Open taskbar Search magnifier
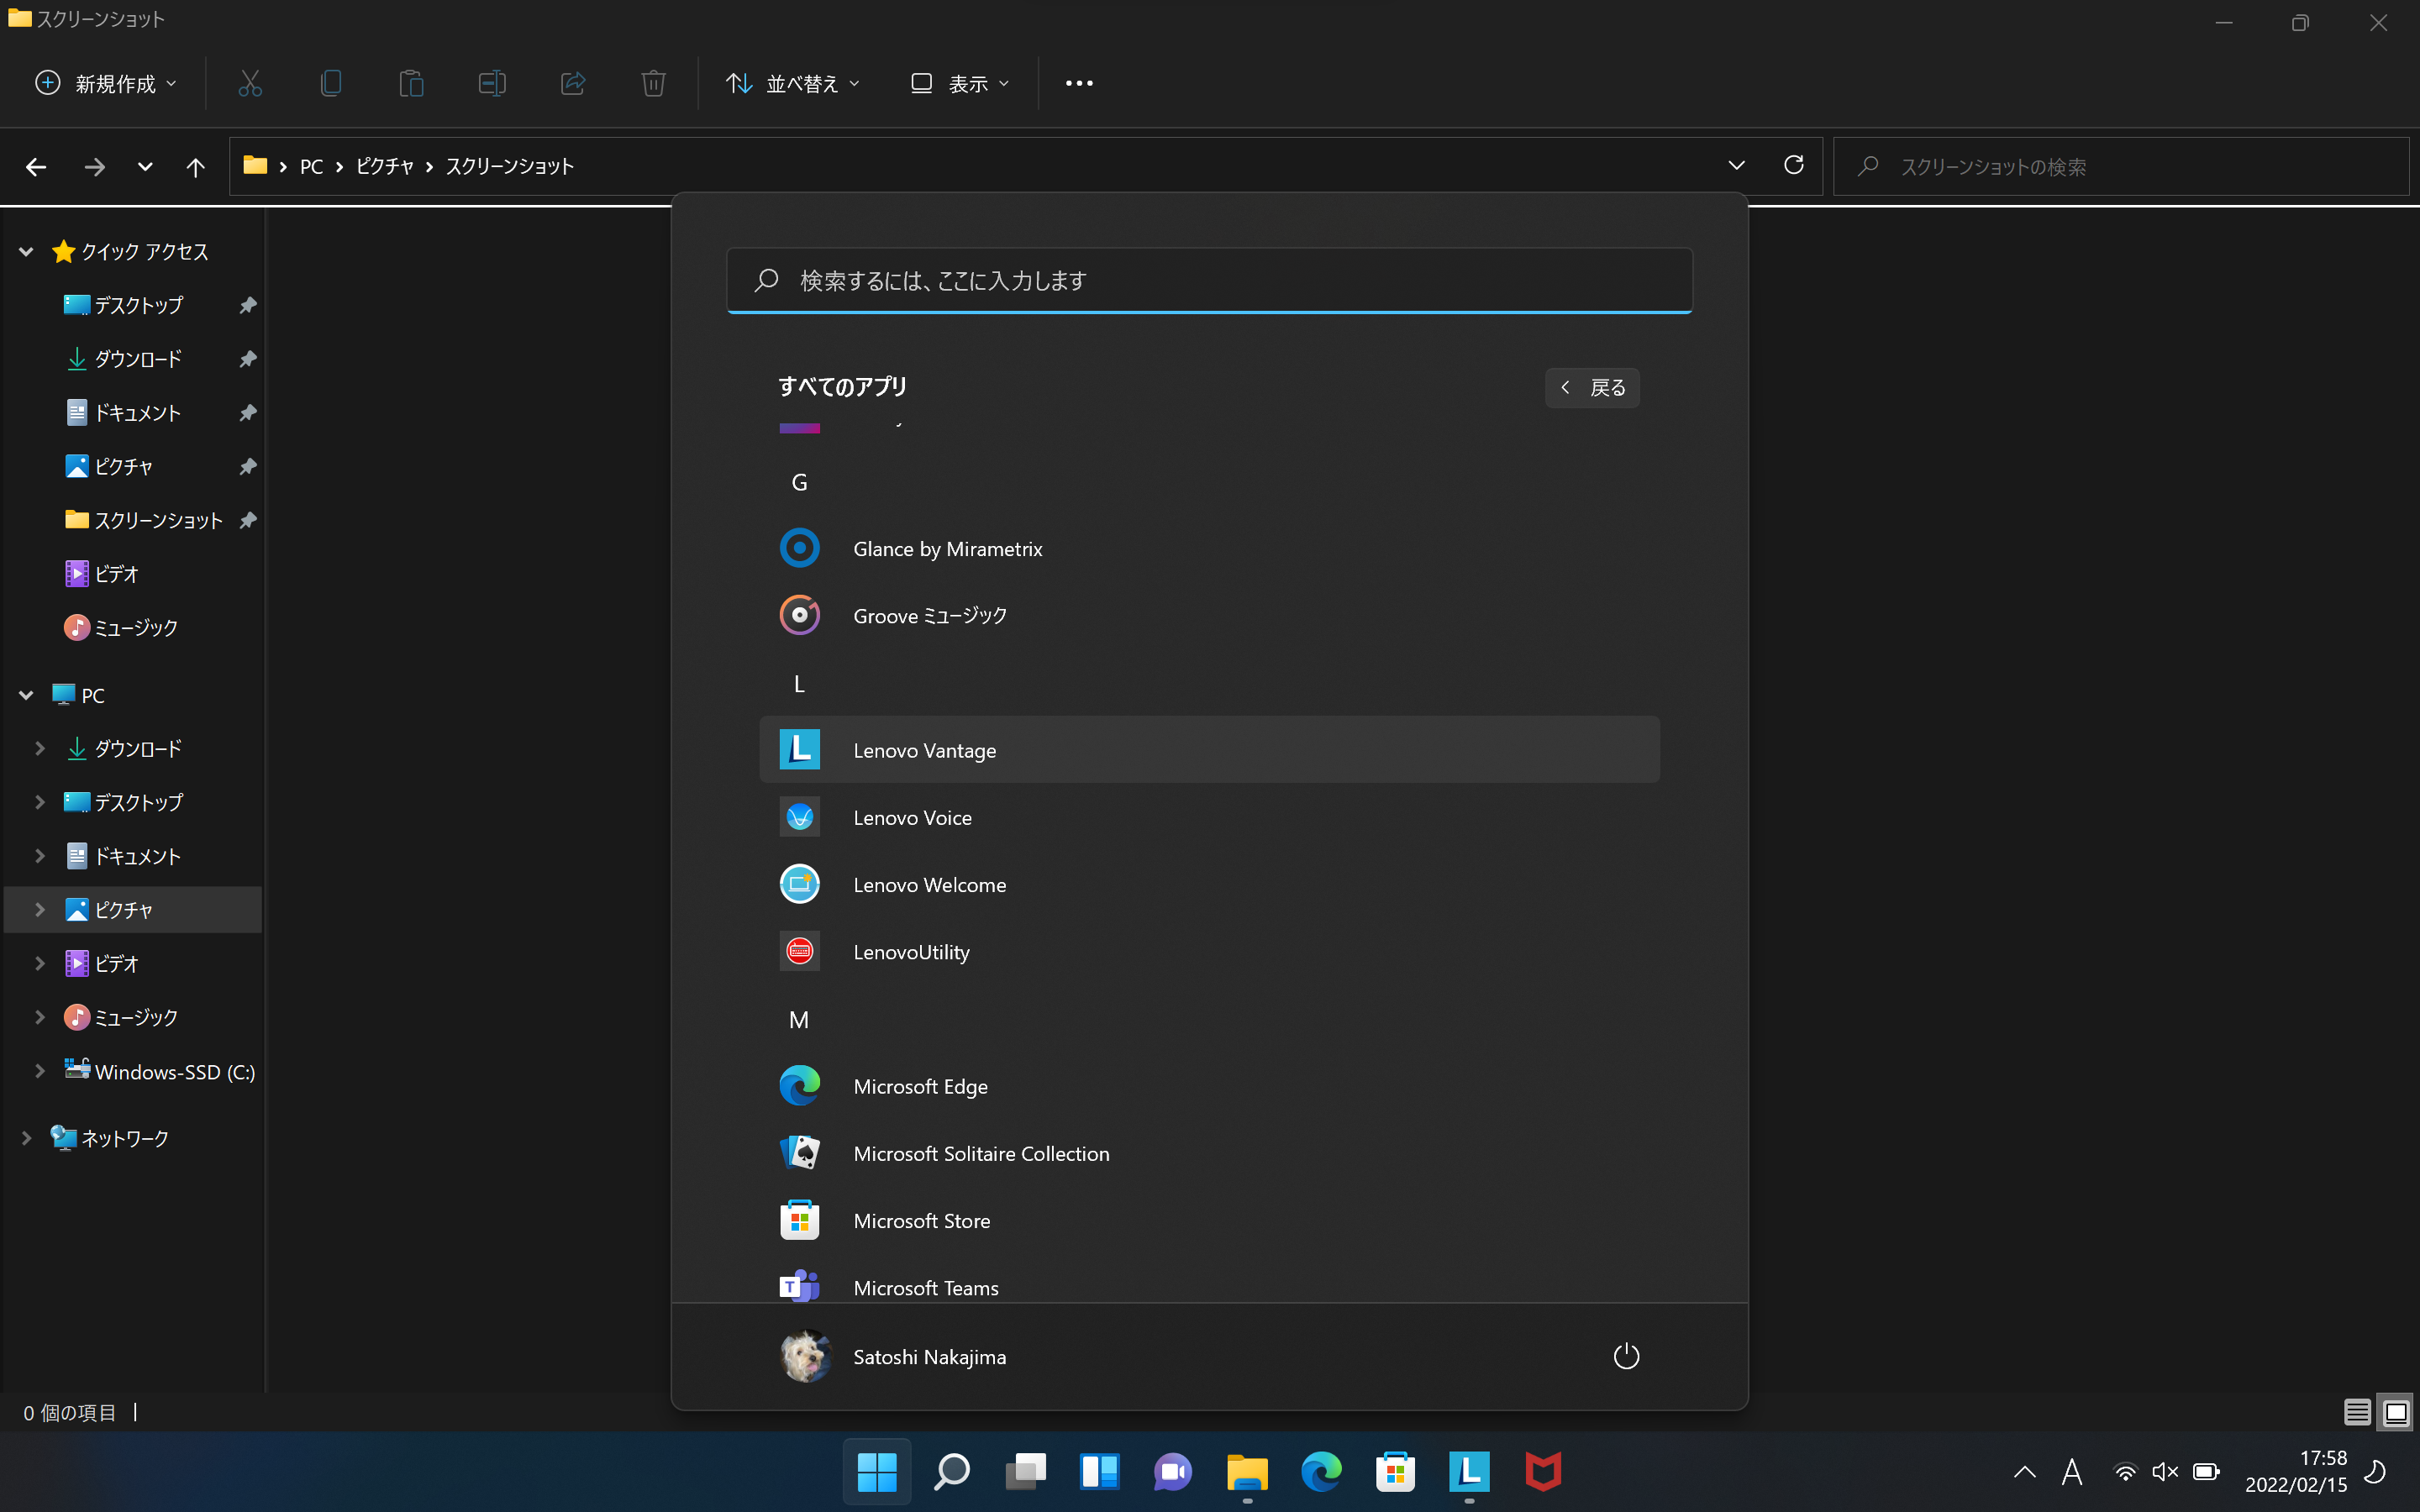 [951, 1471]
